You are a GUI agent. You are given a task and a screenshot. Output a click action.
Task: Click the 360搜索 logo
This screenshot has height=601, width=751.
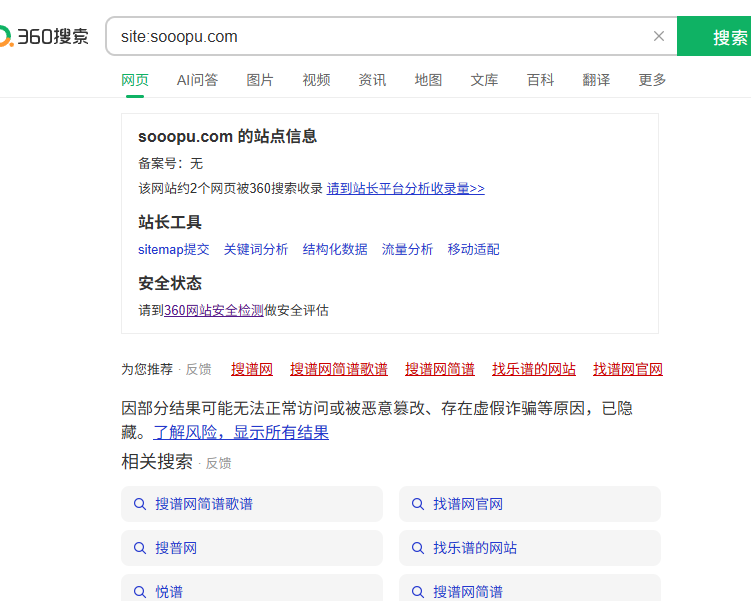point(45,36)
